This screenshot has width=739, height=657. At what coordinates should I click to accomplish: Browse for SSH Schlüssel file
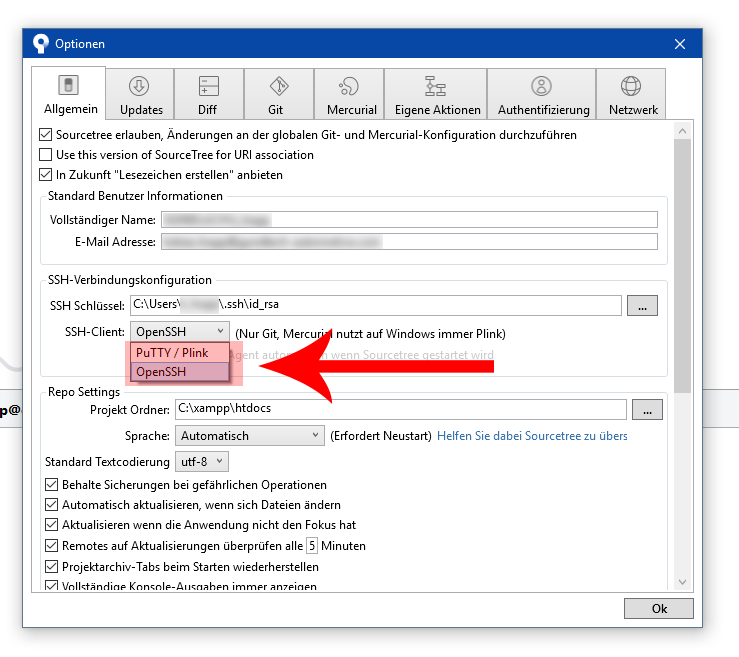[642, 305]
